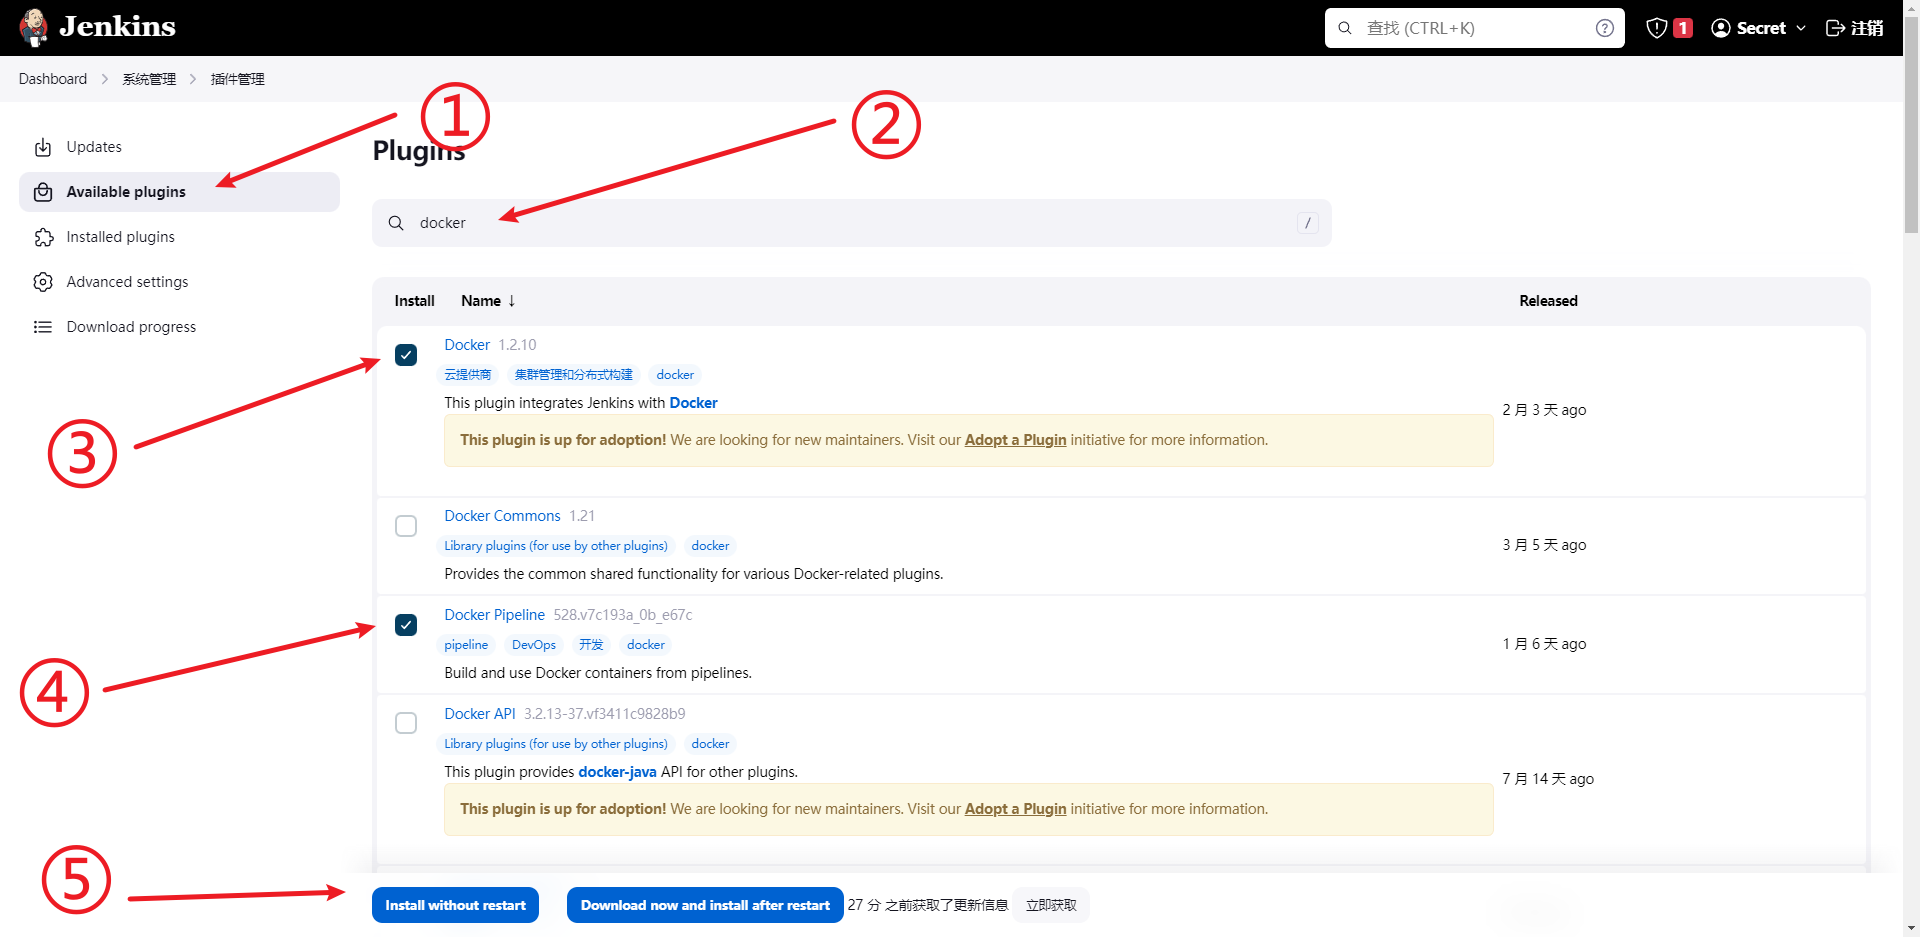This screenshot has height=937, width=1920.
Task: Open 插件管理 breadcrumb
Action: click(x=238, y=79)
